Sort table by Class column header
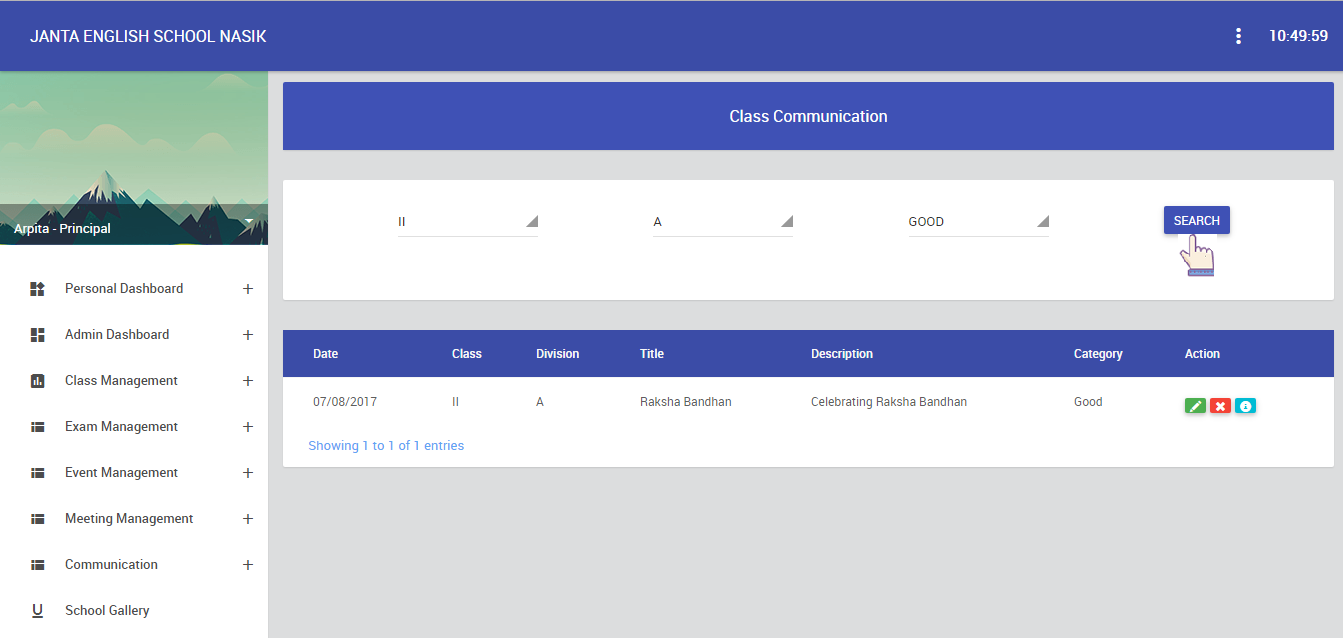Viewport: 1343px width, 638px height. pyautogui.click(x=467, y=354)
